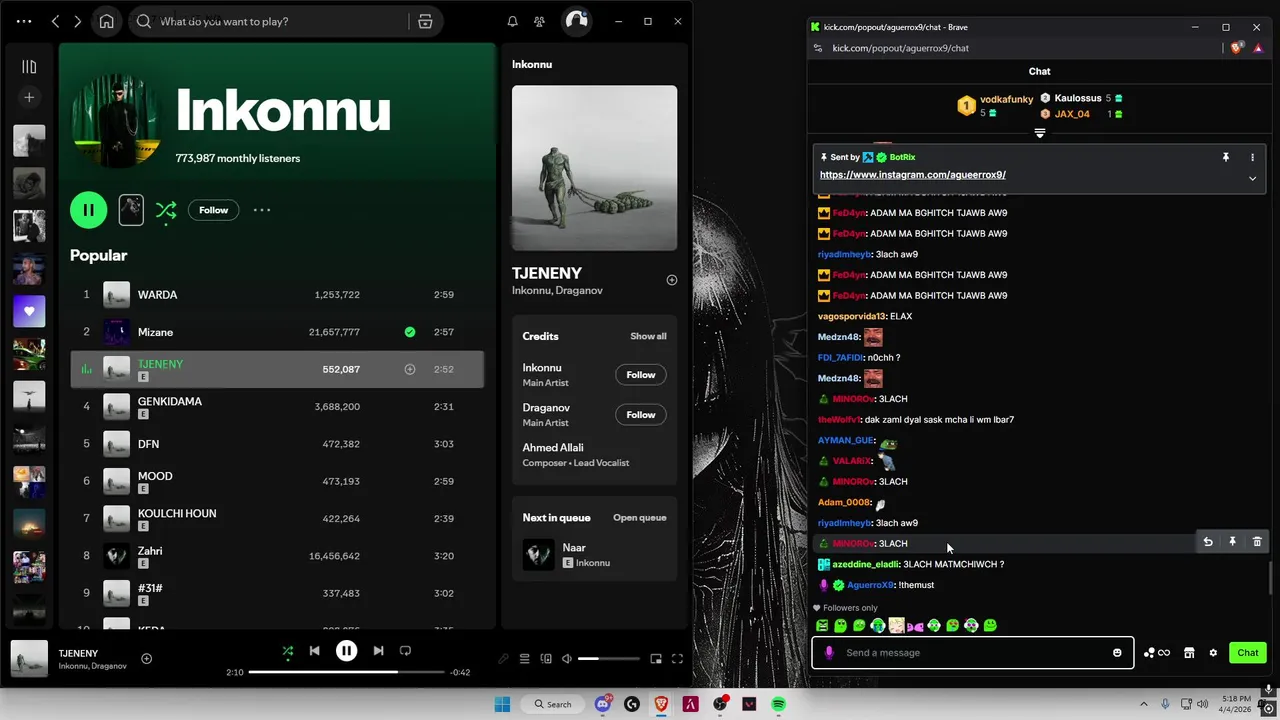Skip to next track
The height and width of the screenshot is (720, 1280).
378,651
